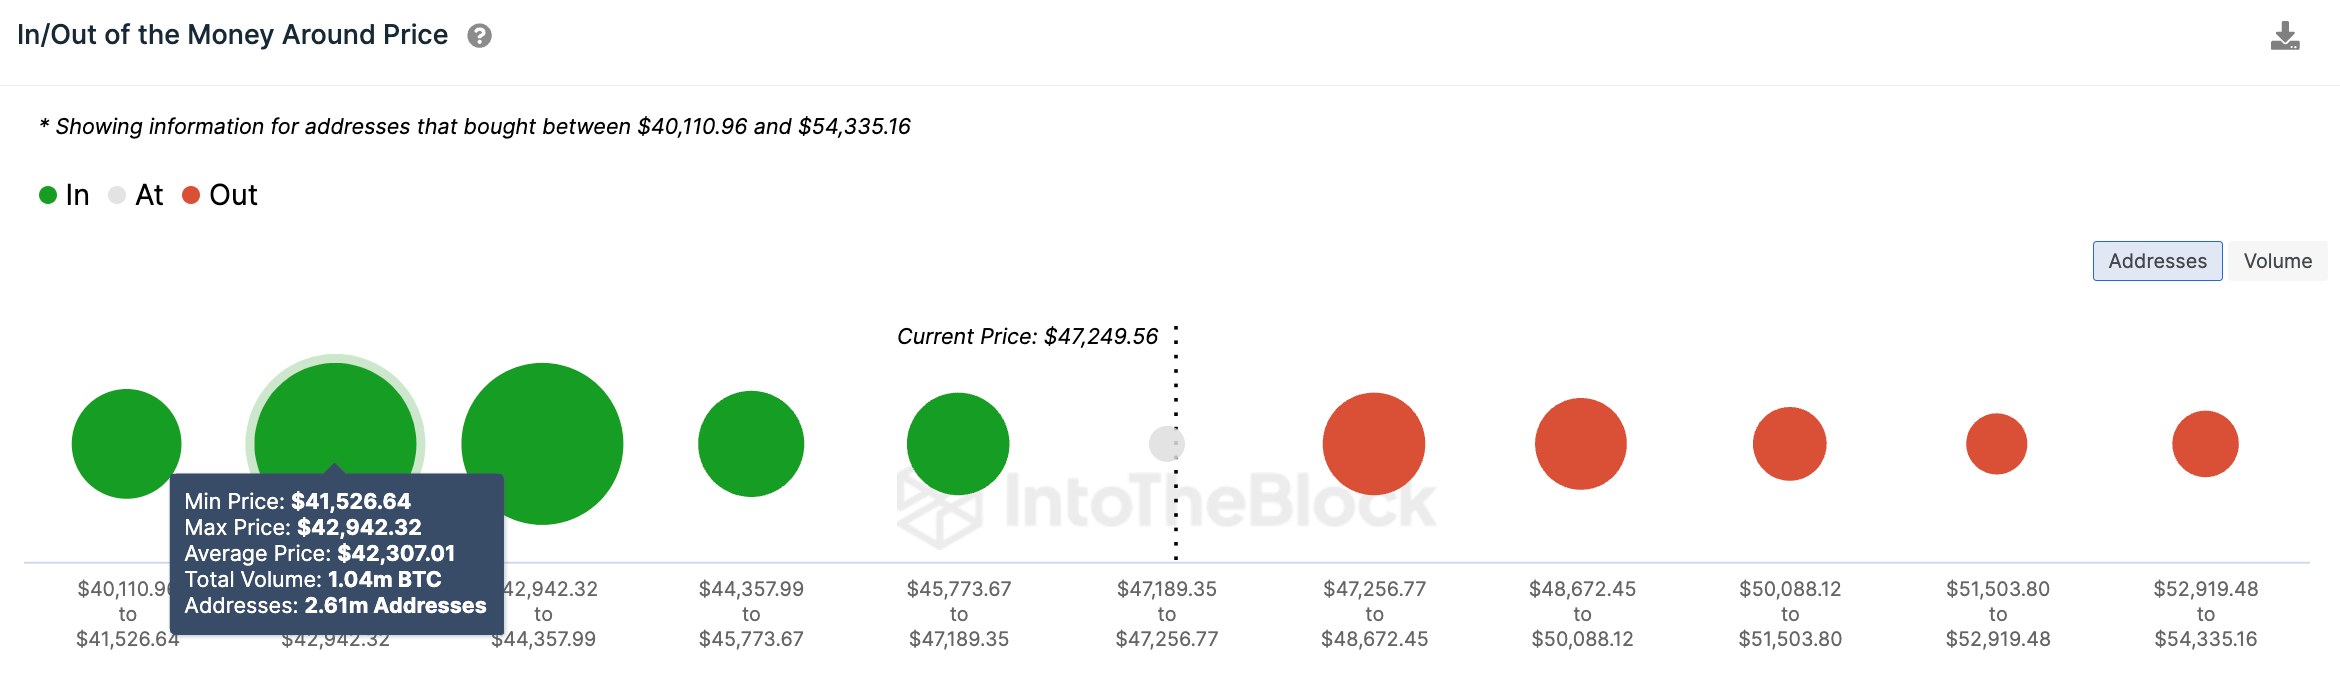The height and width of the screenshot is (699, 2340).
Task: Click the In/Out of the Money title
Action: tap(232, 35)
